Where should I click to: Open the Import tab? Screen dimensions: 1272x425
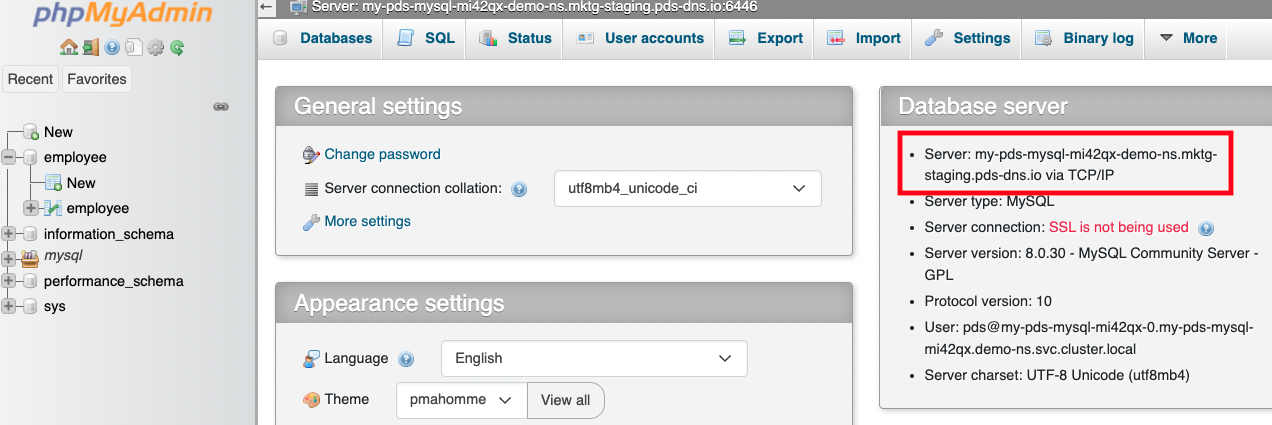tap(864, 38)
